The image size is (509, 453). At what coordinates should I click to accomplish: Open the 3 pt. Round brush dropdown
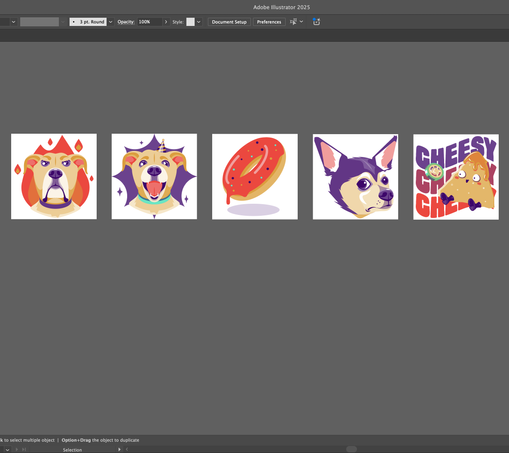coord(88,22)
